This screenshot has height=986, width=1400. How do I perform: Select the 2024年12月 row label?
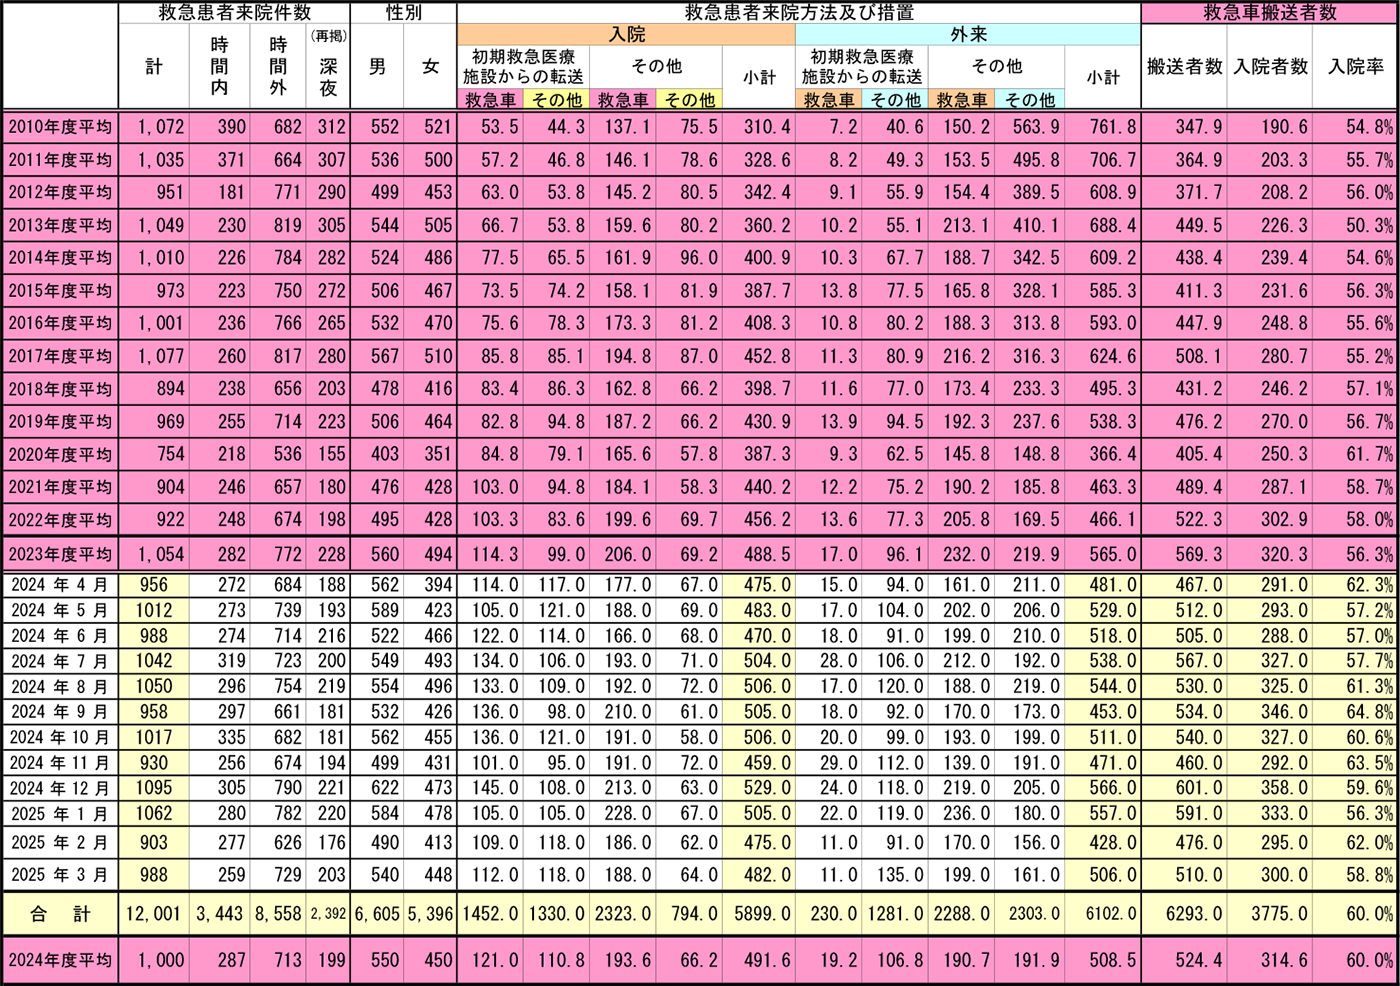click(60, 788)
